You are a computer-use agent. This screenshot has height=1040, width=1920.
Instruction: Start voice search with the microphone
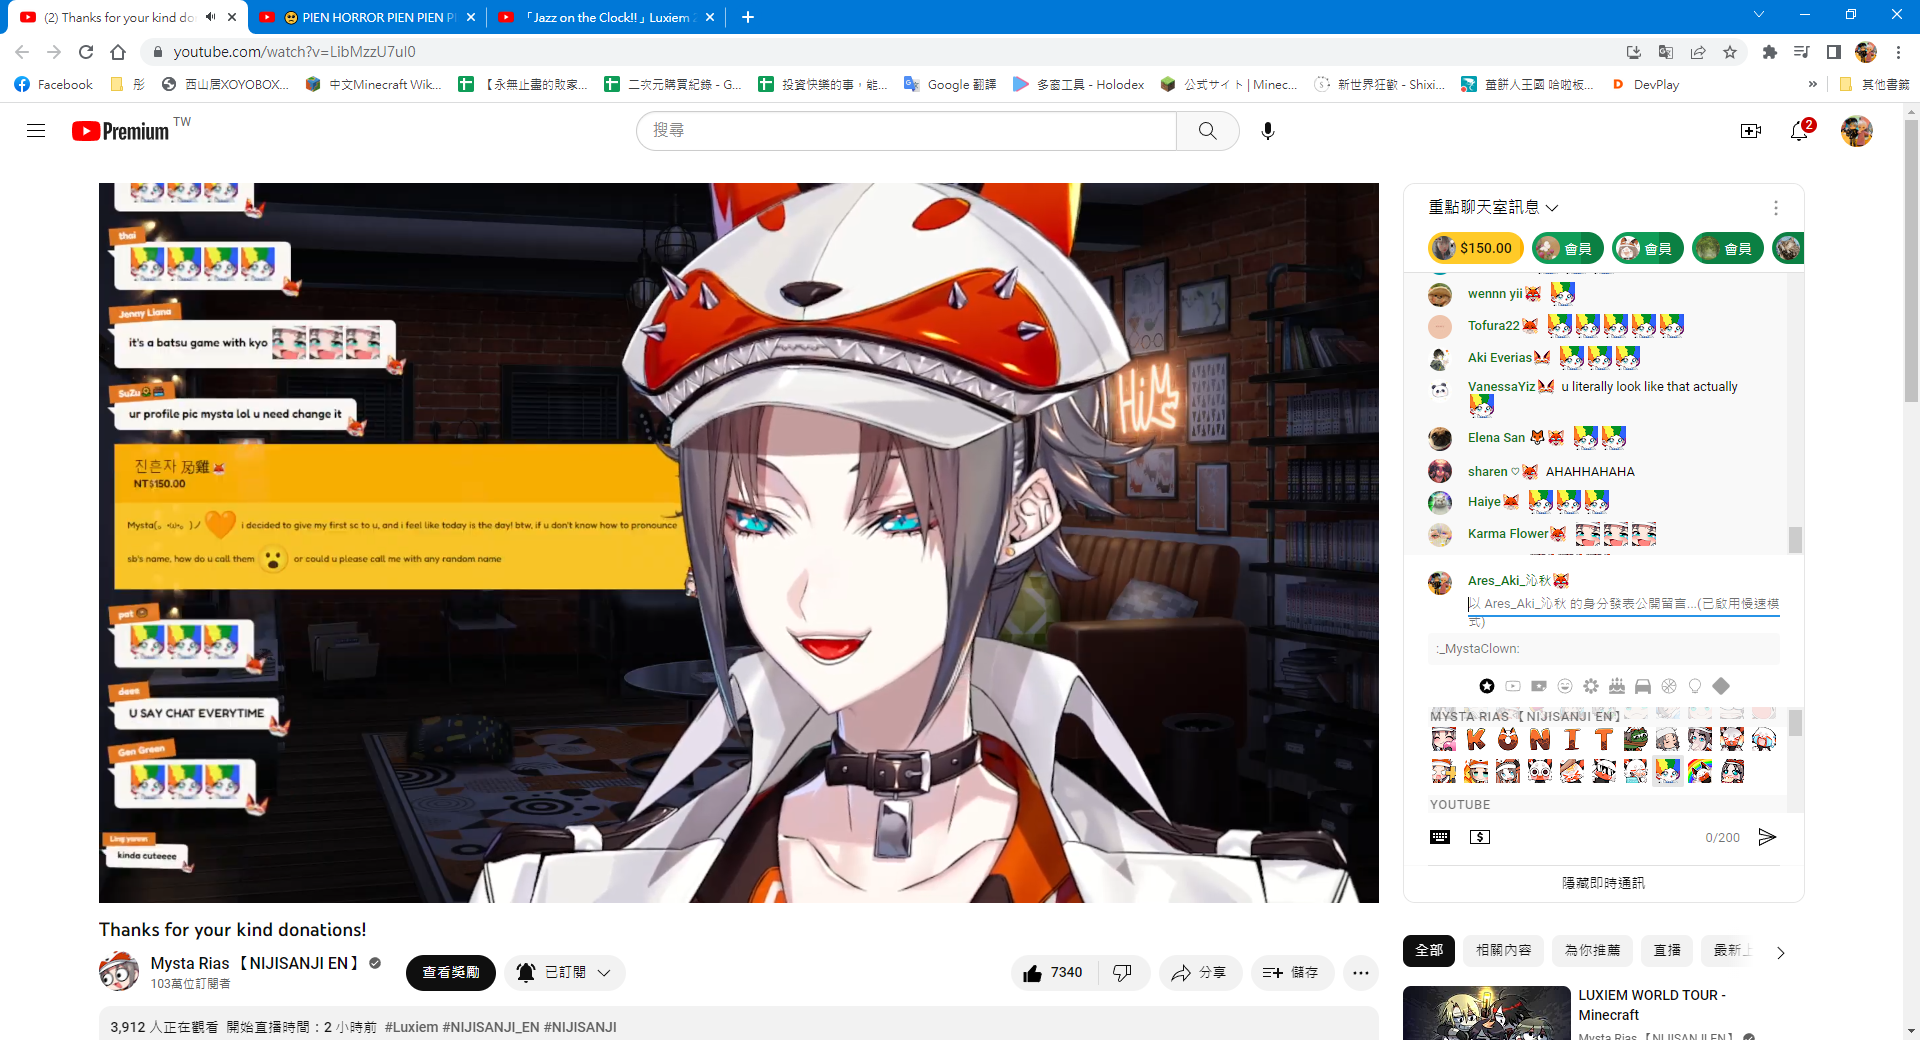pyautogui.click(x=1268, y=131)
